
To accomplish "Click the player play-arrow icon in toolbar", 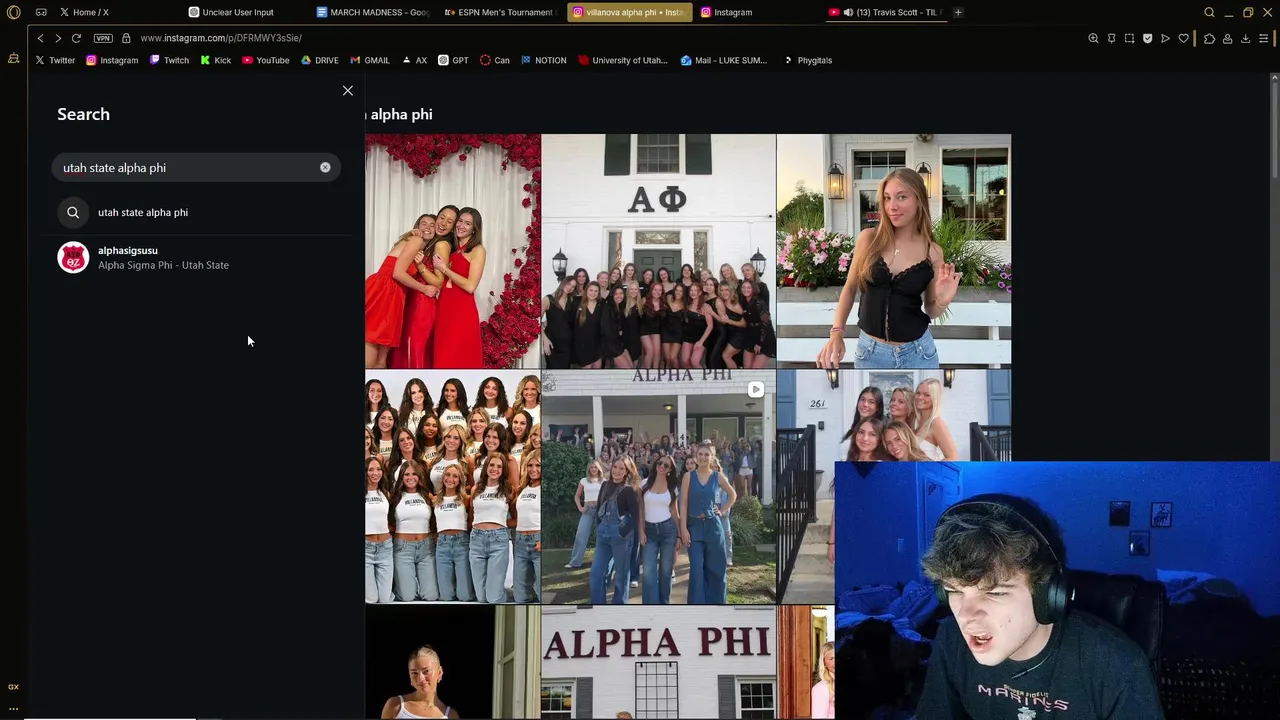I will 1165,38.
